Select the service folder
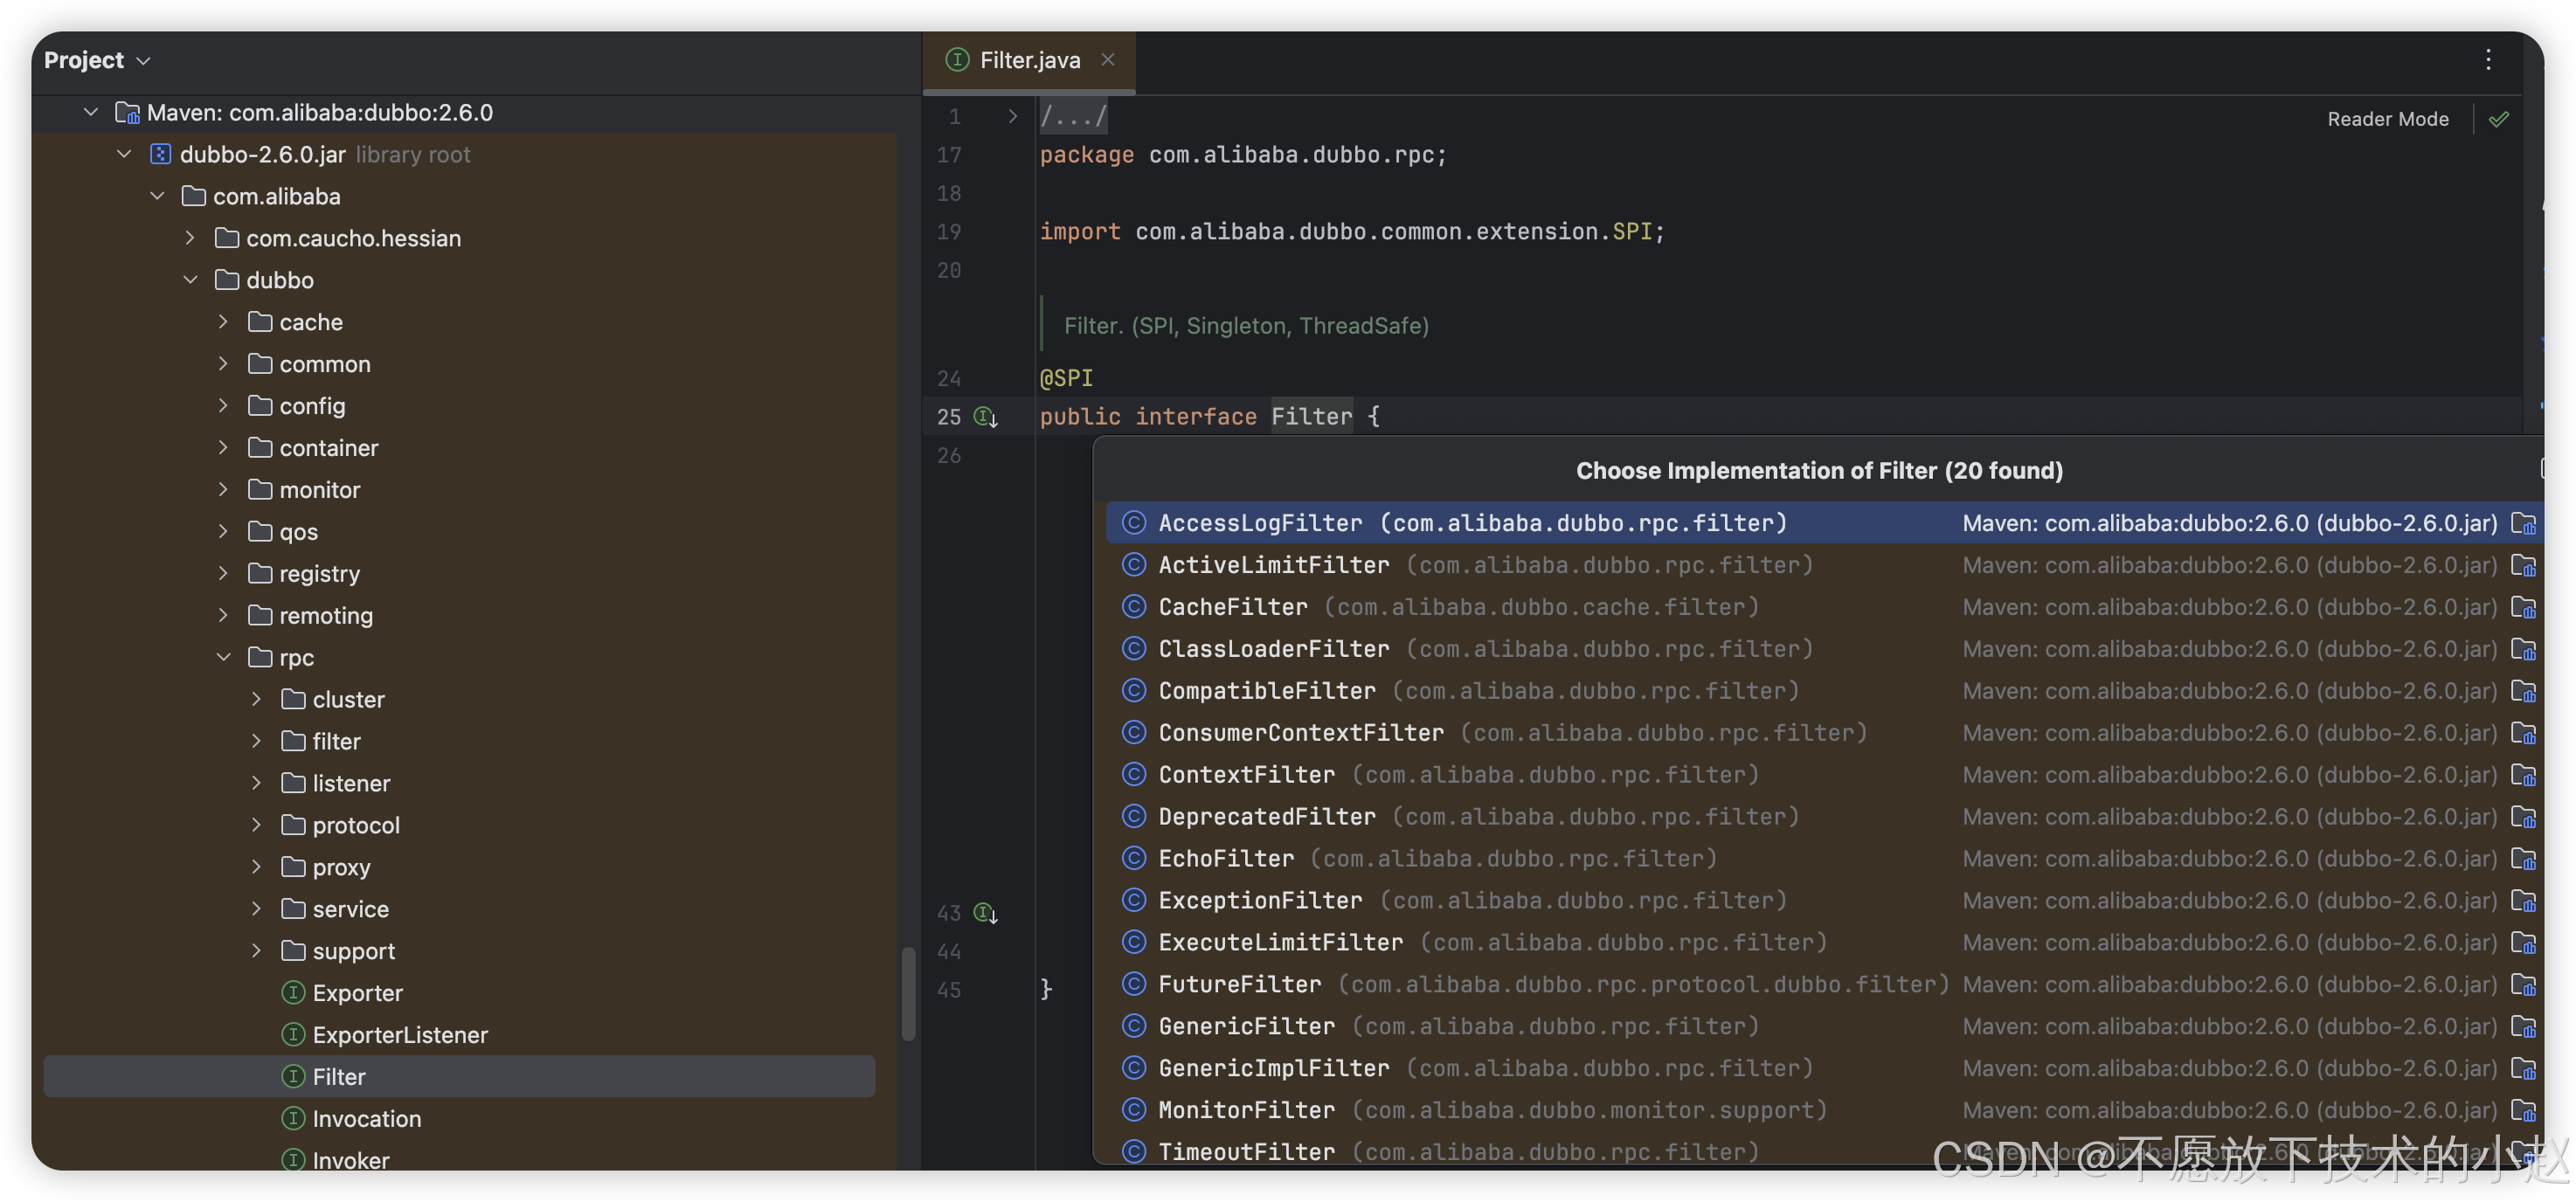Screen dimensions: 2576x1202 (336, 909)
